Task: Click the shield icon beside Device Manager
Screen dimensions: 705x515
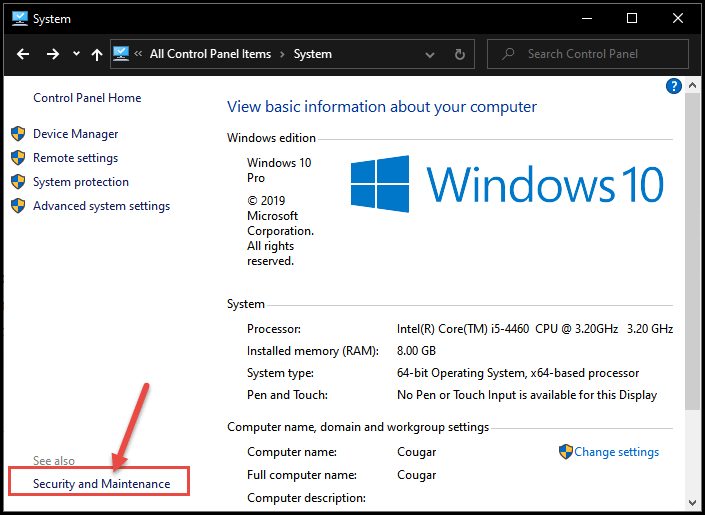Action: 18,134
